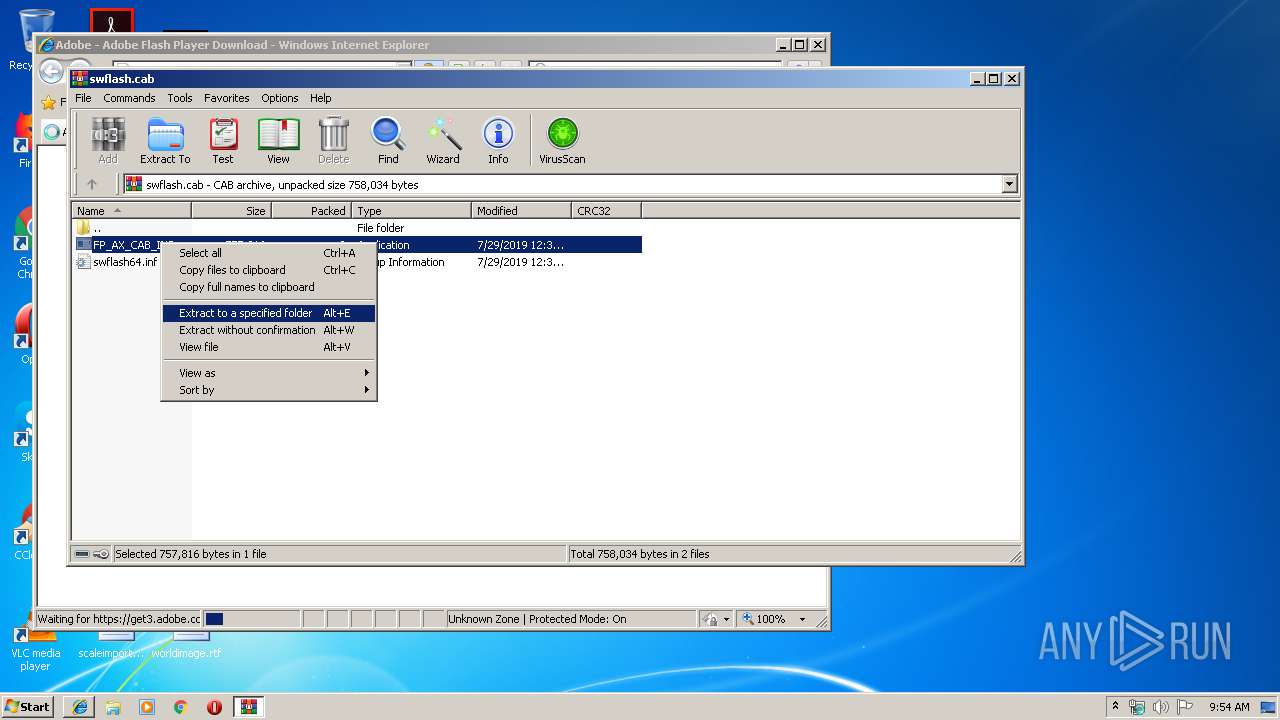Open the Options menu
The image size is (1280, 720).
[x=280, y=98]
